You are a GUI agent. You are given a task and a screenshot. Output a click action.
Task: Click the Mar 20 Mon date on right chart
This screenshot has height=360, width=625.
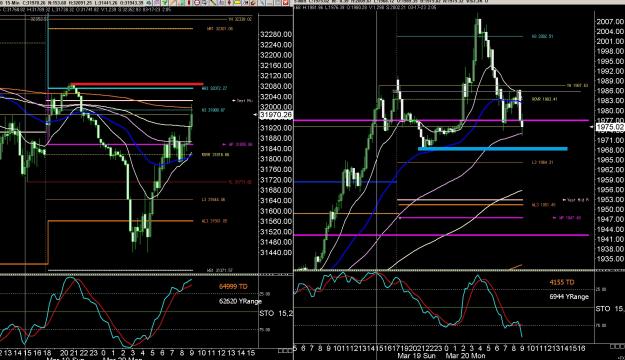pyautogui.click(x=465, y=355)
